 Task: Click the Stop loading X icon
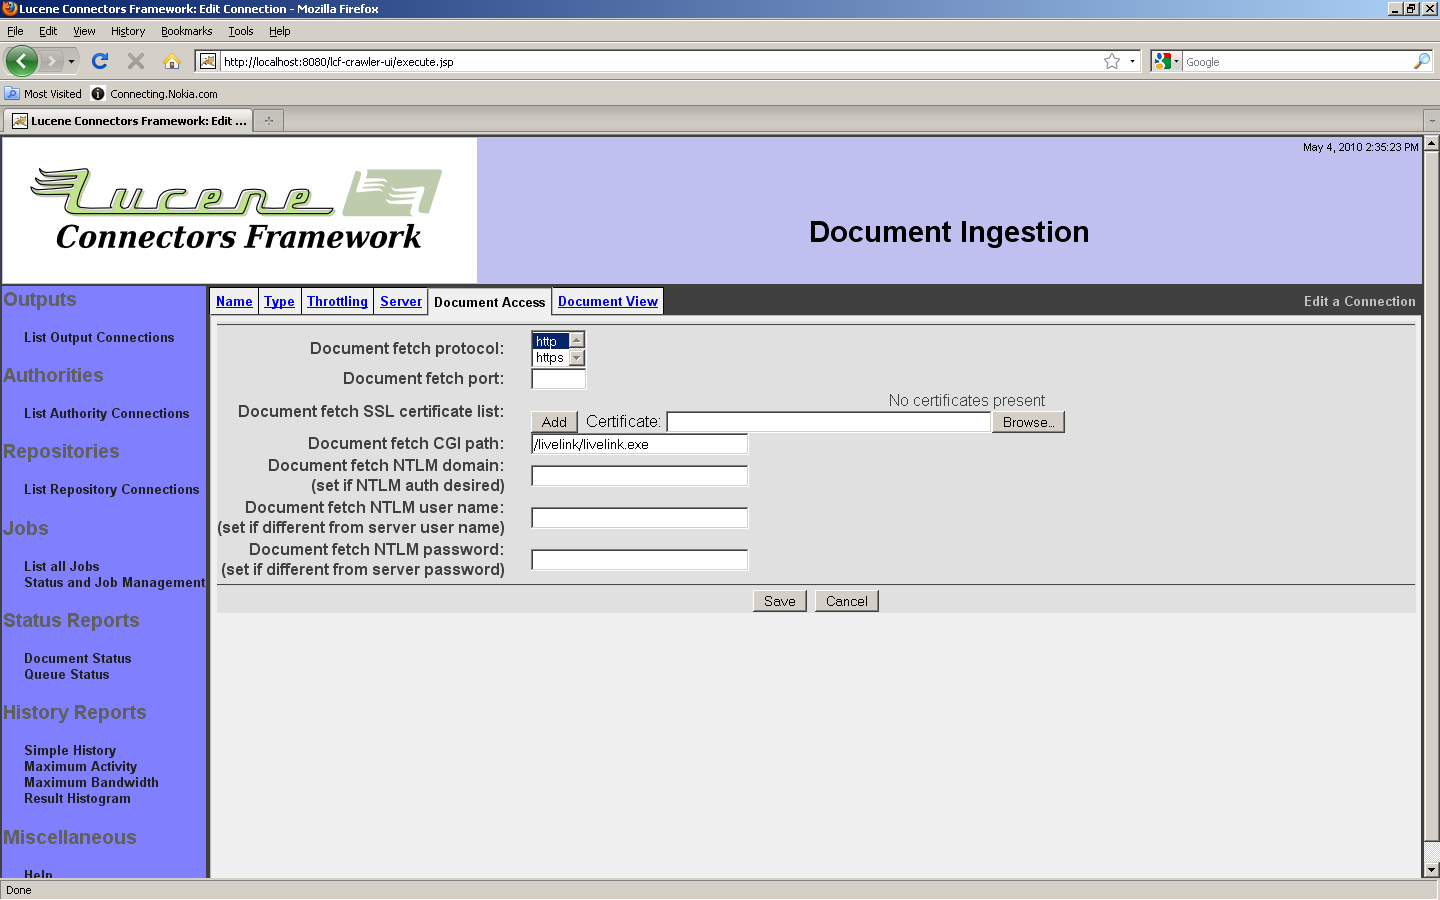pyautogui.click(x=136, y=61)
